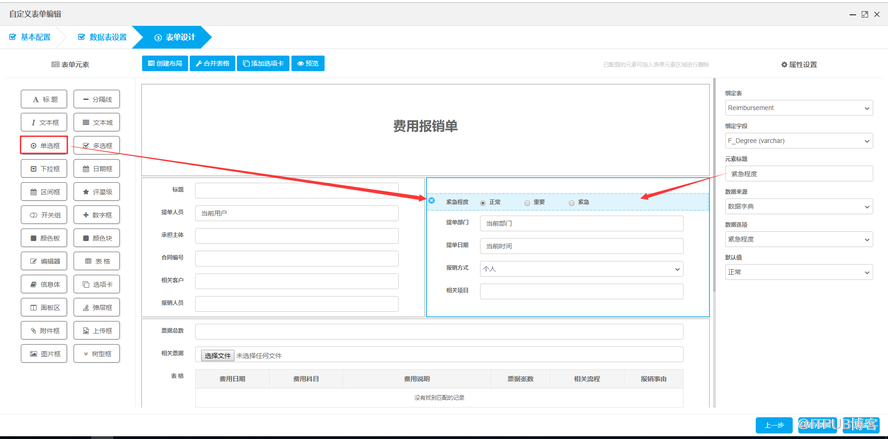Screen dimensions: 888x439
Task: Pick the 附件框 attachment element
Action: click(x=44, y=331)
